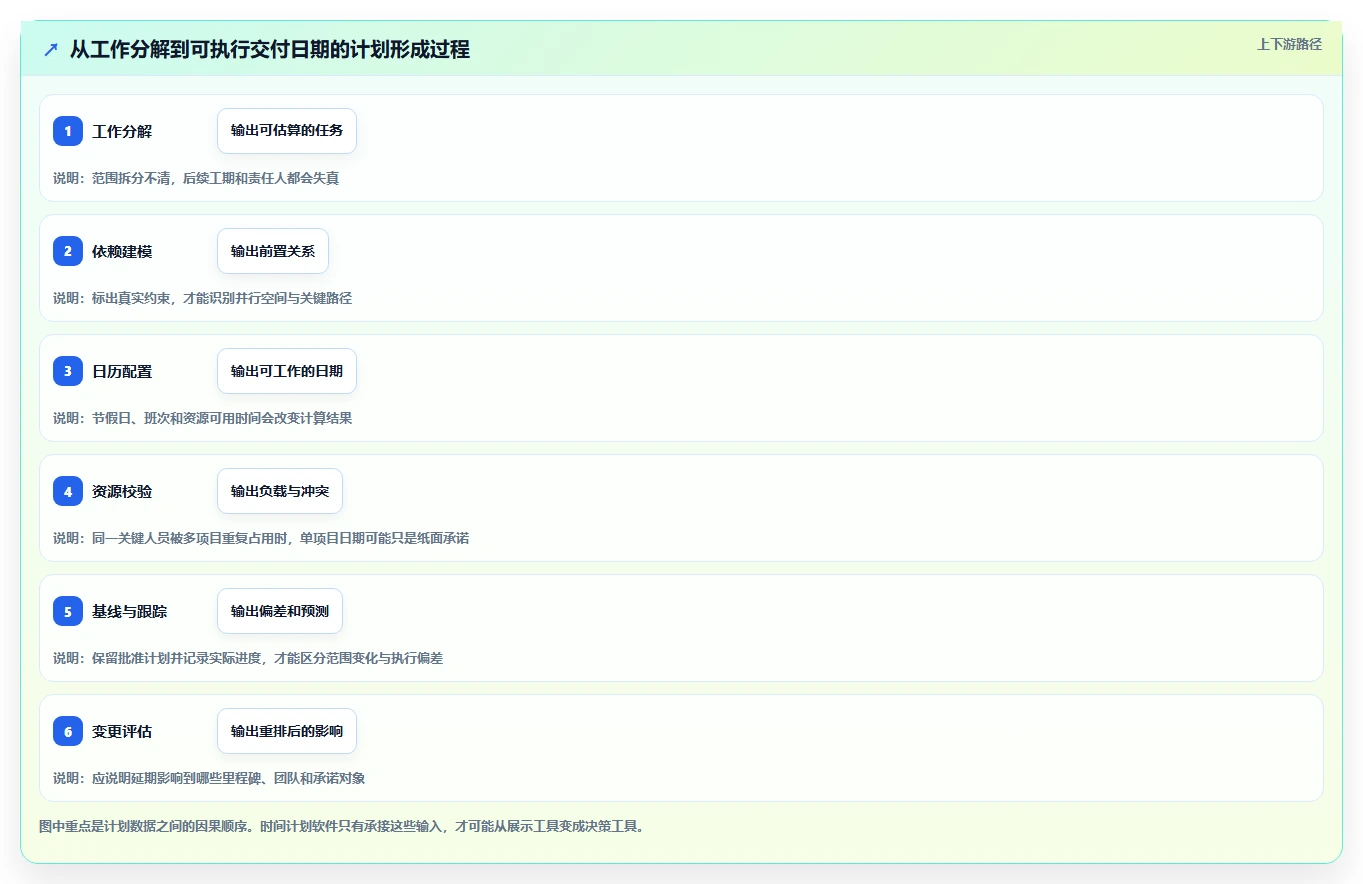Image resolution: width=1363 pixels, height=884 pixels.
Task: Select the 变更评估 step title
Action: [x=122, y=731]
